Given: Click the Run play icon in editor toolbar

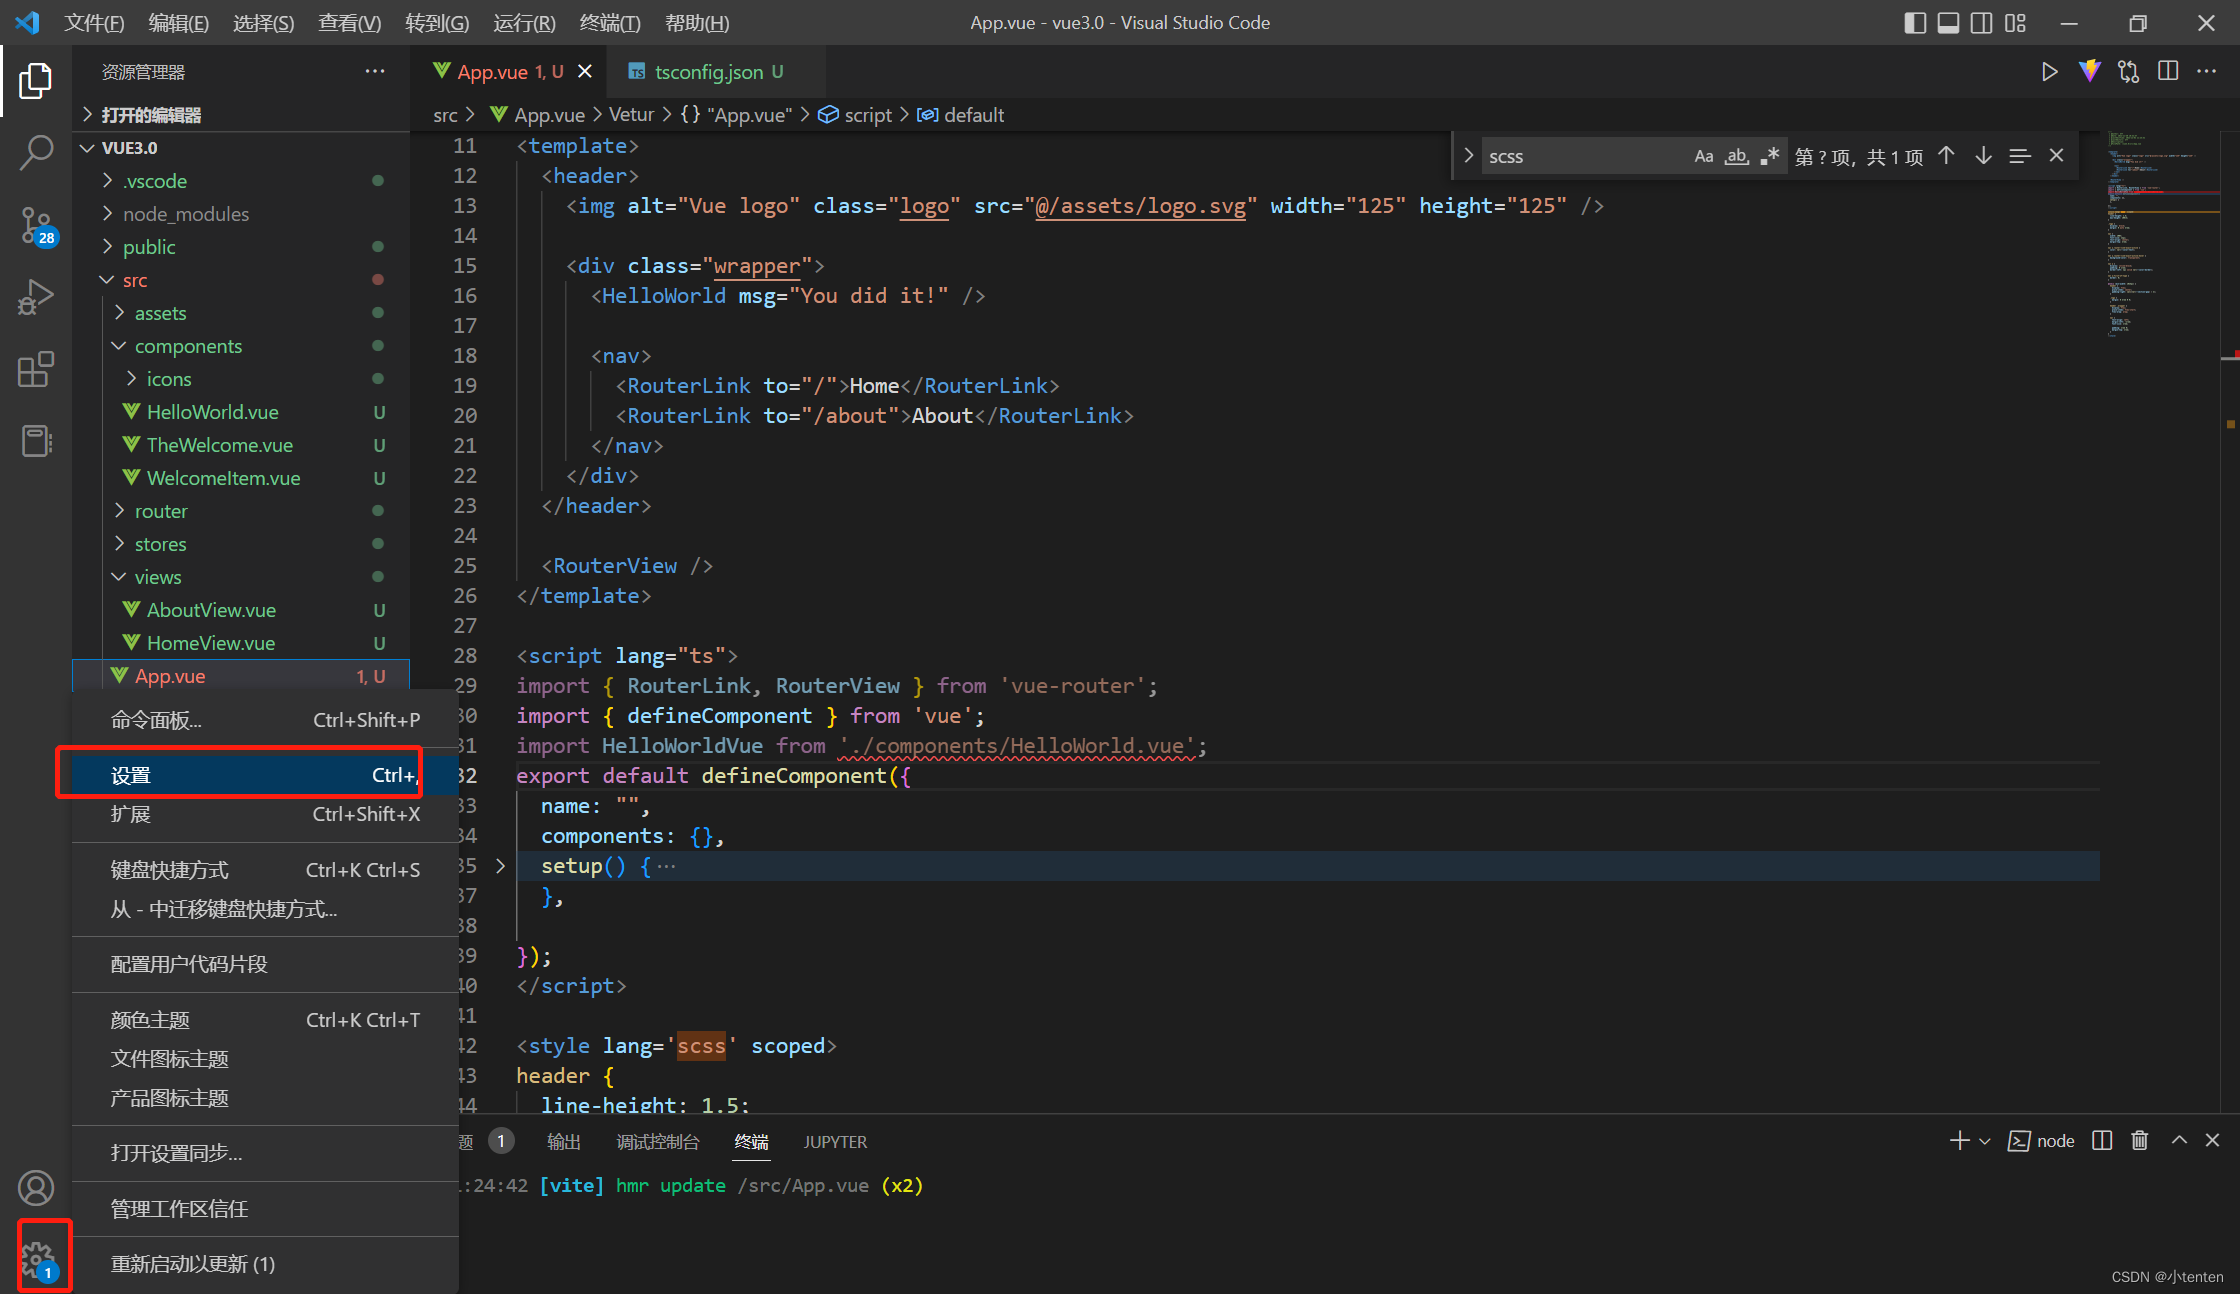Looking at the screenshot, I should 2049,72.
